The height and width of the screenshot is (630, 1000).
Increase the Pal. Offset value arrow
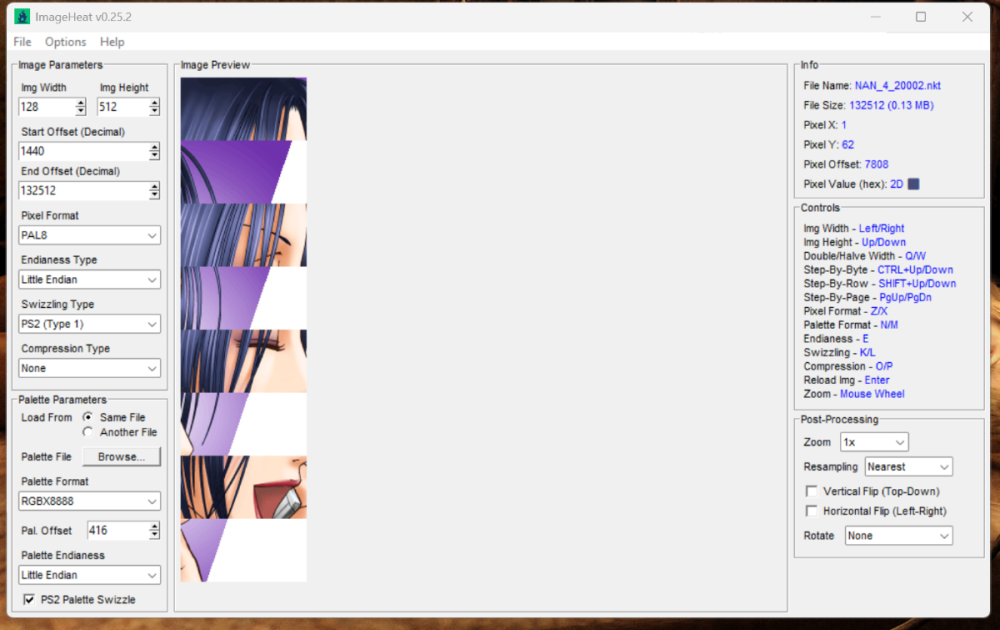tap(154, 526)
